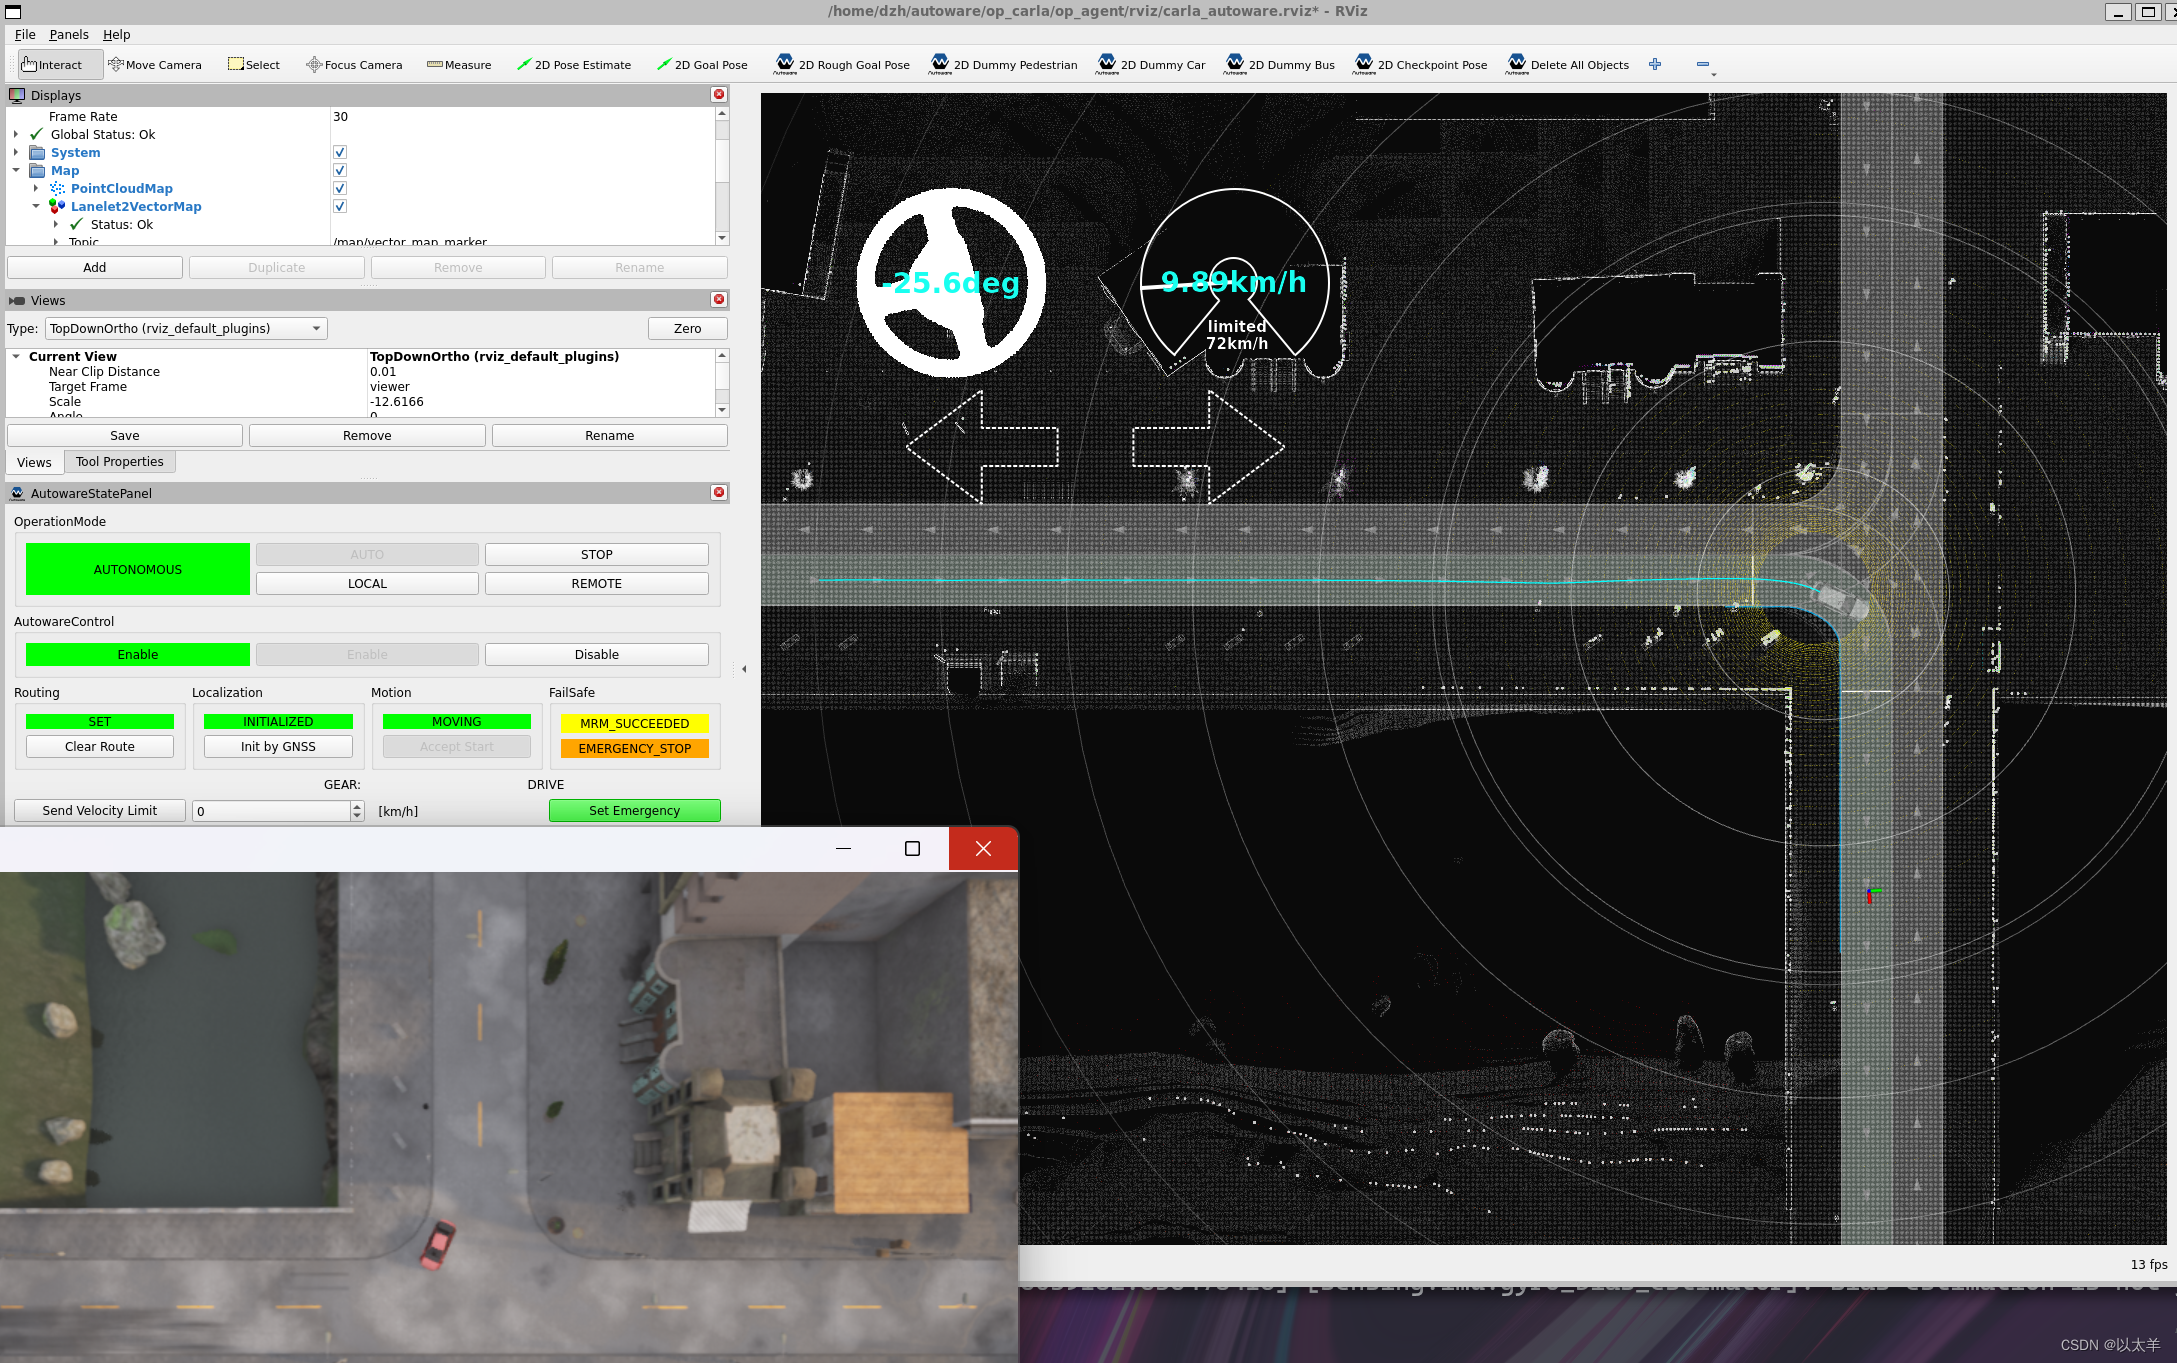Pick the 2D Pose Estimate tool
The width and height of the screenshot is (2177, 1363).
pyautogui.click(x=574, y=65)
